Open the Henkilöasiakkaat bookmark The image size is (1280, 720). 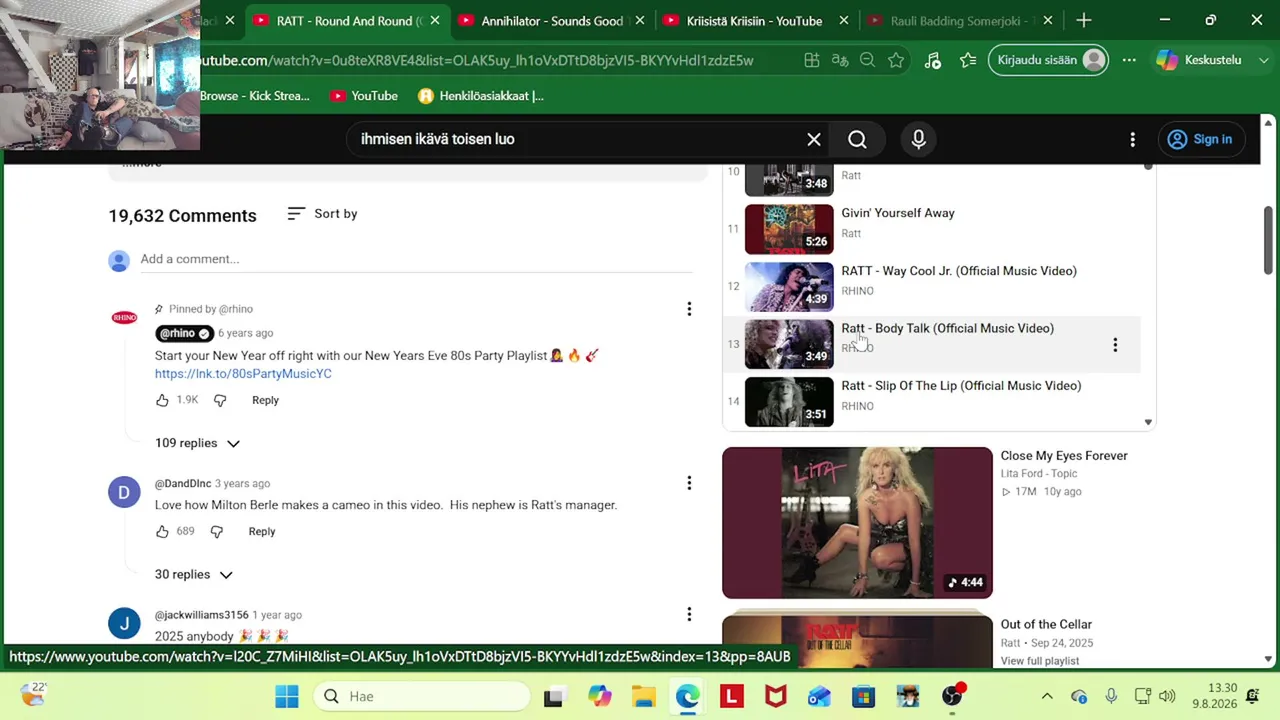pos(481,96)
